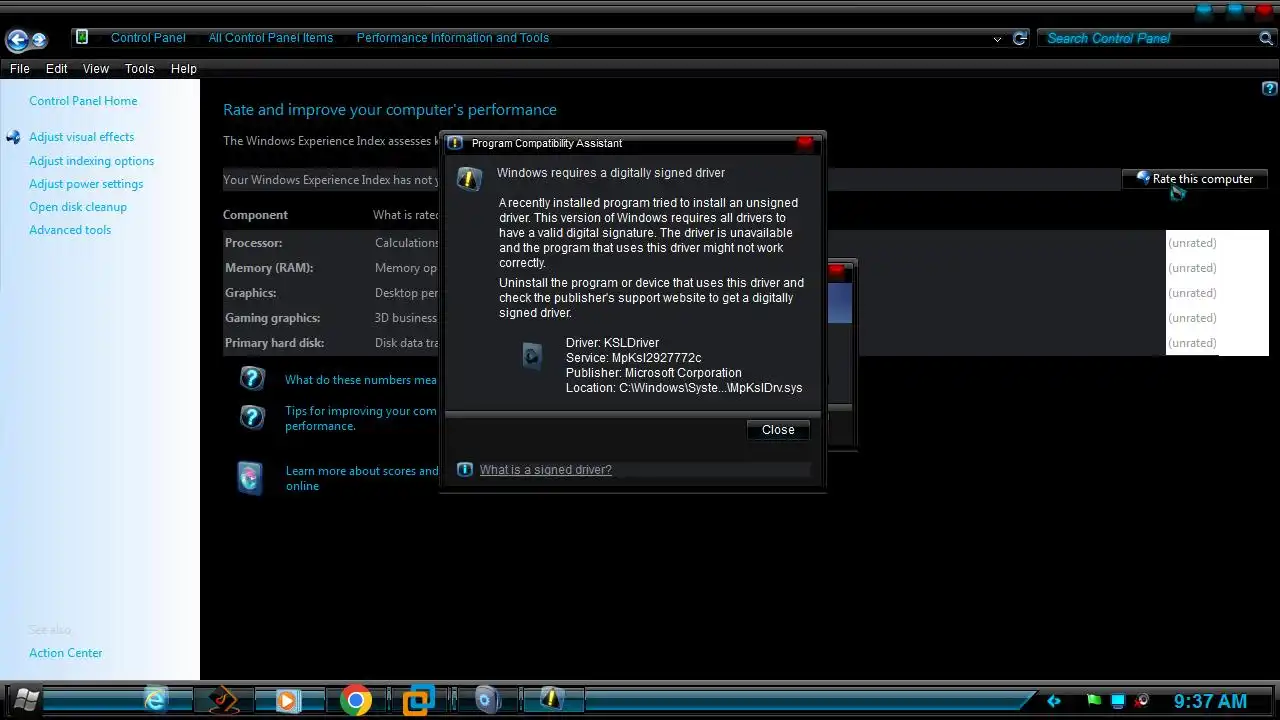Open the Help menu
Image resolution: width=1280 pixels, height=720 pixels.
(x=183, y=69)
